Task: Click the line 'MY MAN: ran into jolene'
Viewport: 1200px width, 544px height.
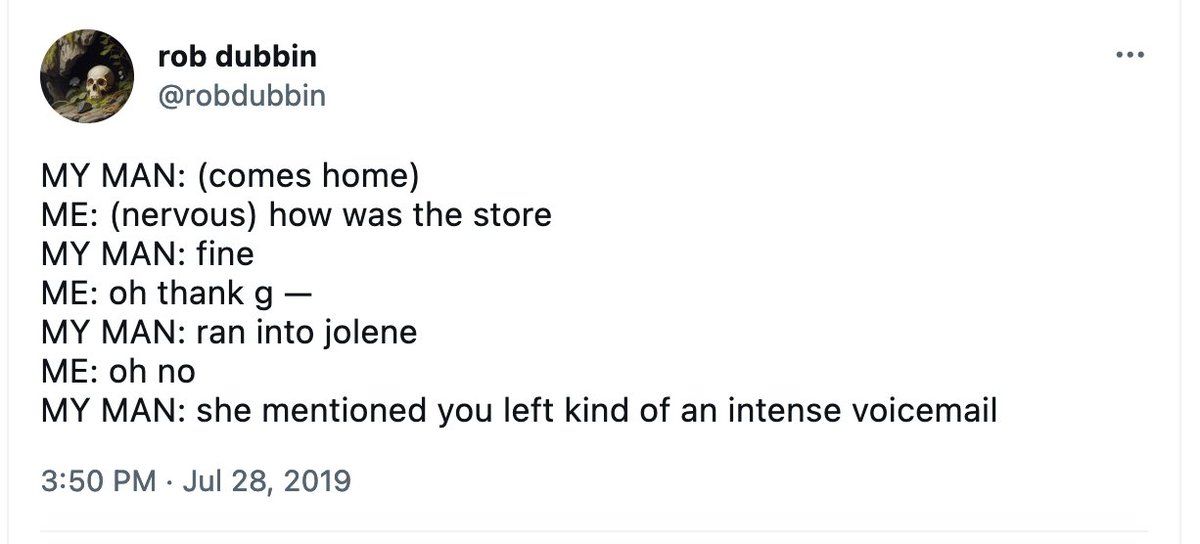Action: 229,332
